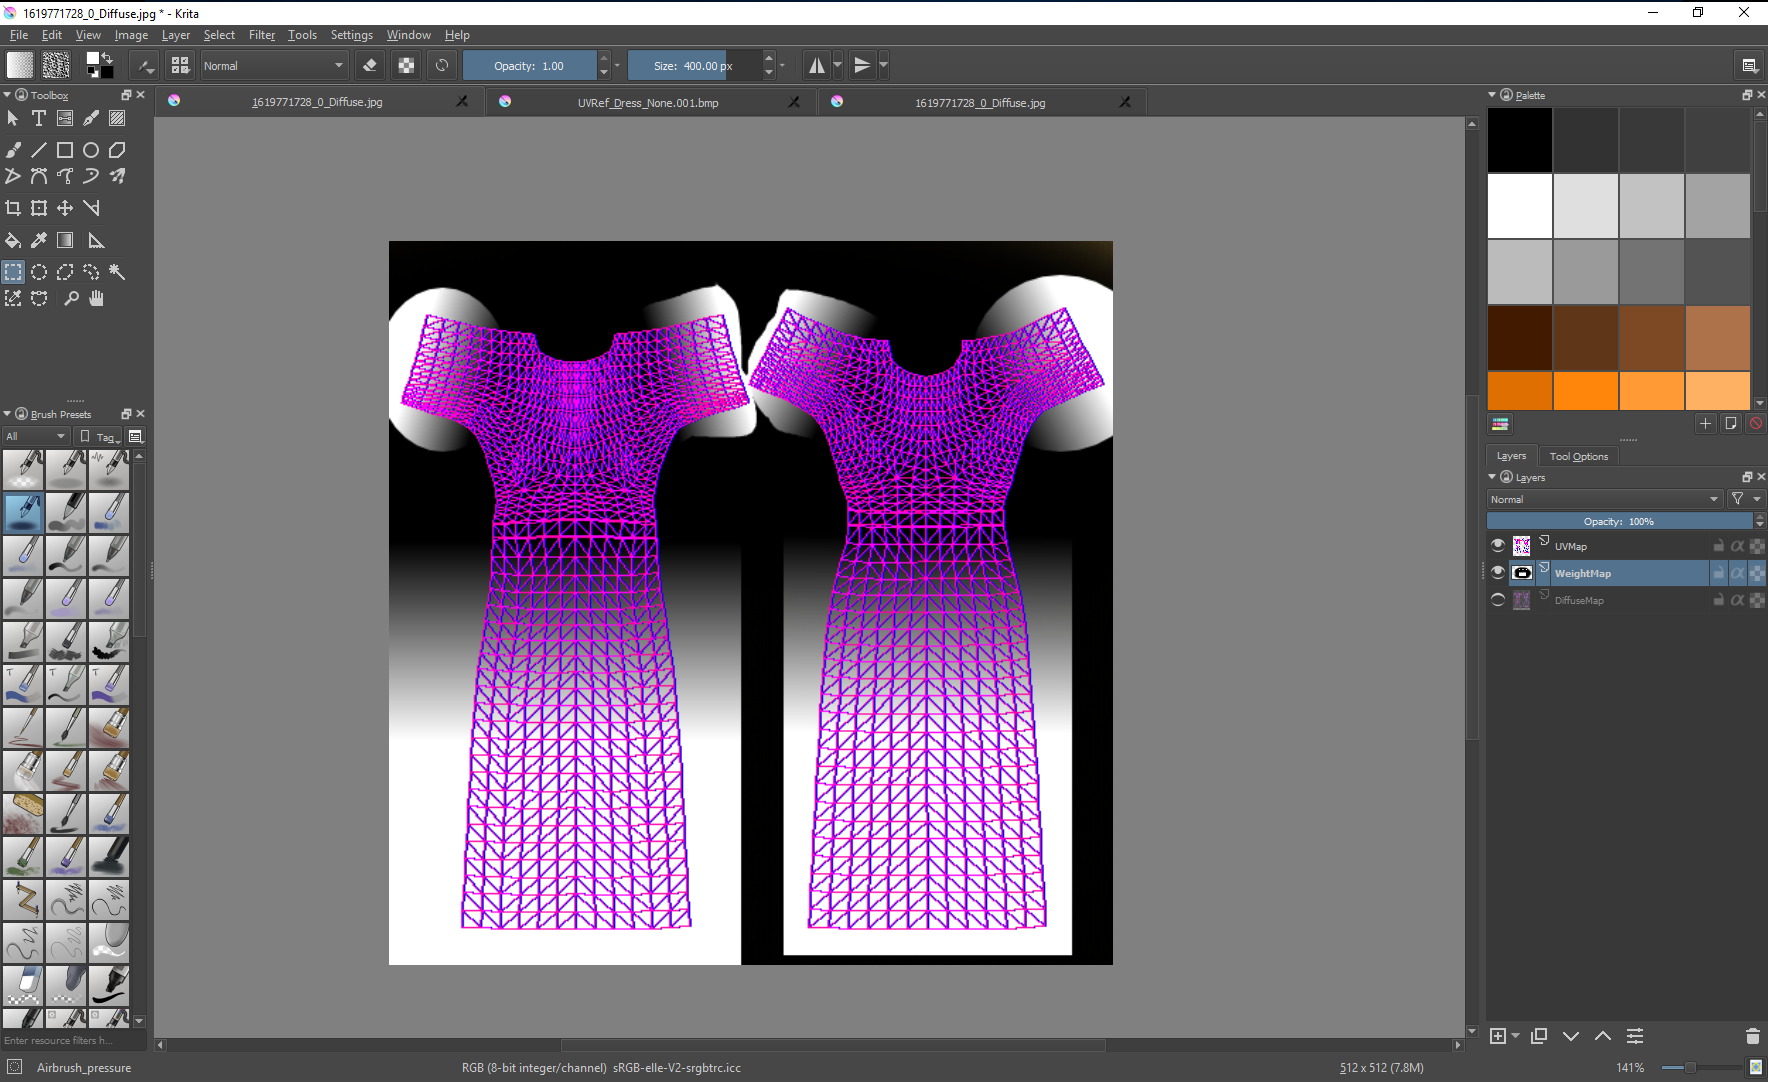Add a new color to palette
1768x1082 pixels.
coord(1706,424)
